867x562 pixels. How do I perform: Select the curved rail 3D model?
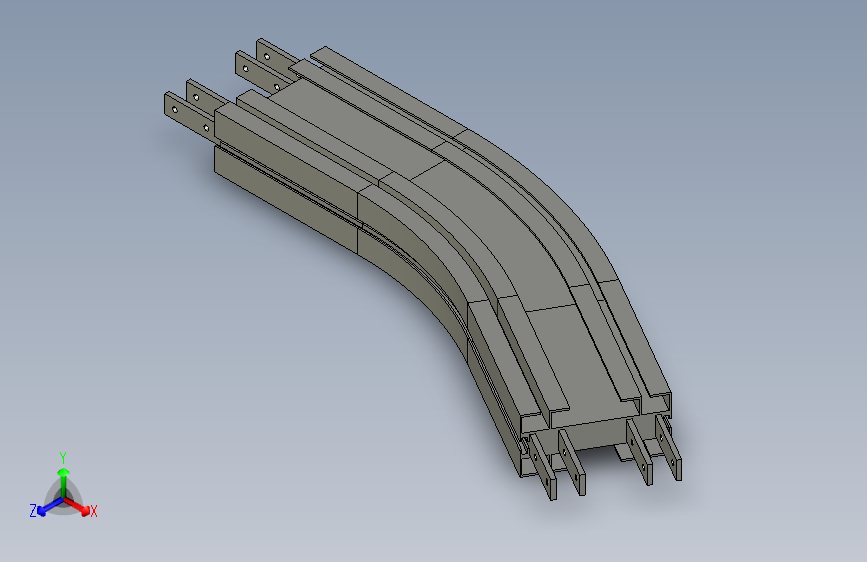(423, 269)
